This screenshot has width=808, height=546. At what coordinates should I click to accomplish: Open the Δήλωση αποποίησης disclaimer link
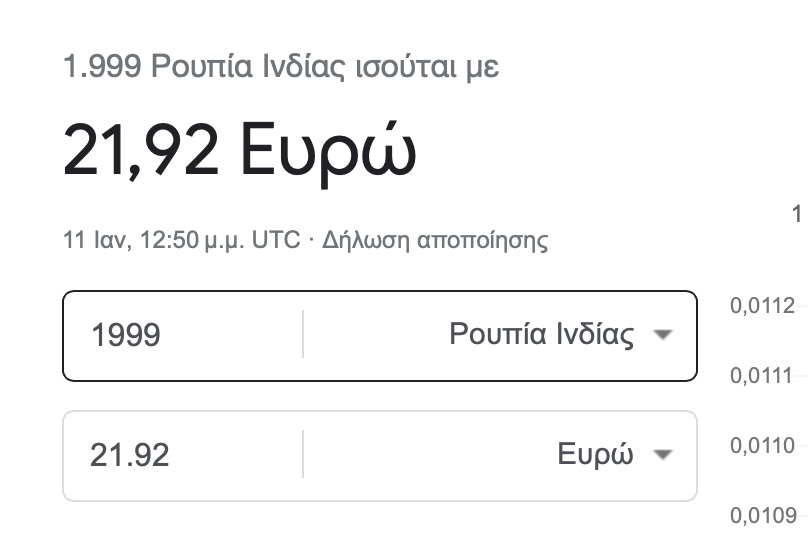coord(435,241)
